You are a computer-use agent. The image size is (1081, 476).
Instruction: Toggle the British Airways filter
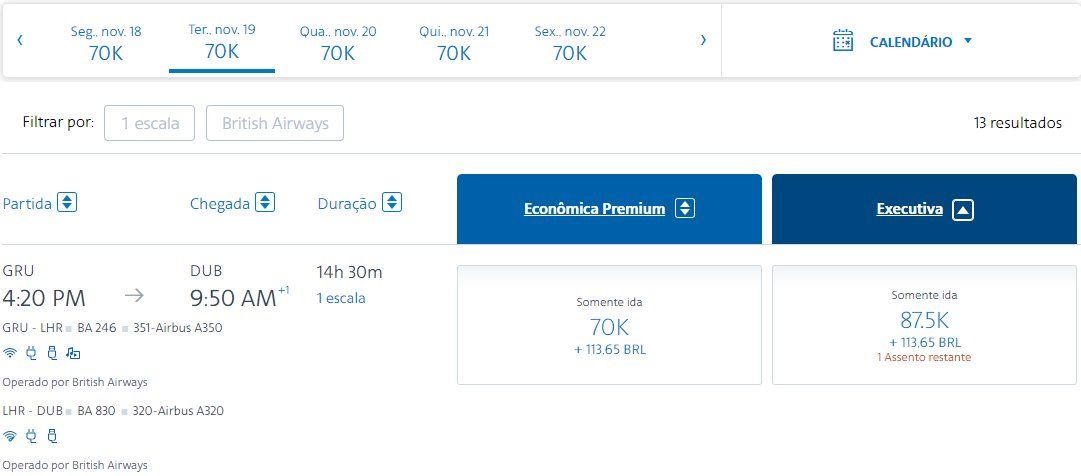(x=274, y=124)
